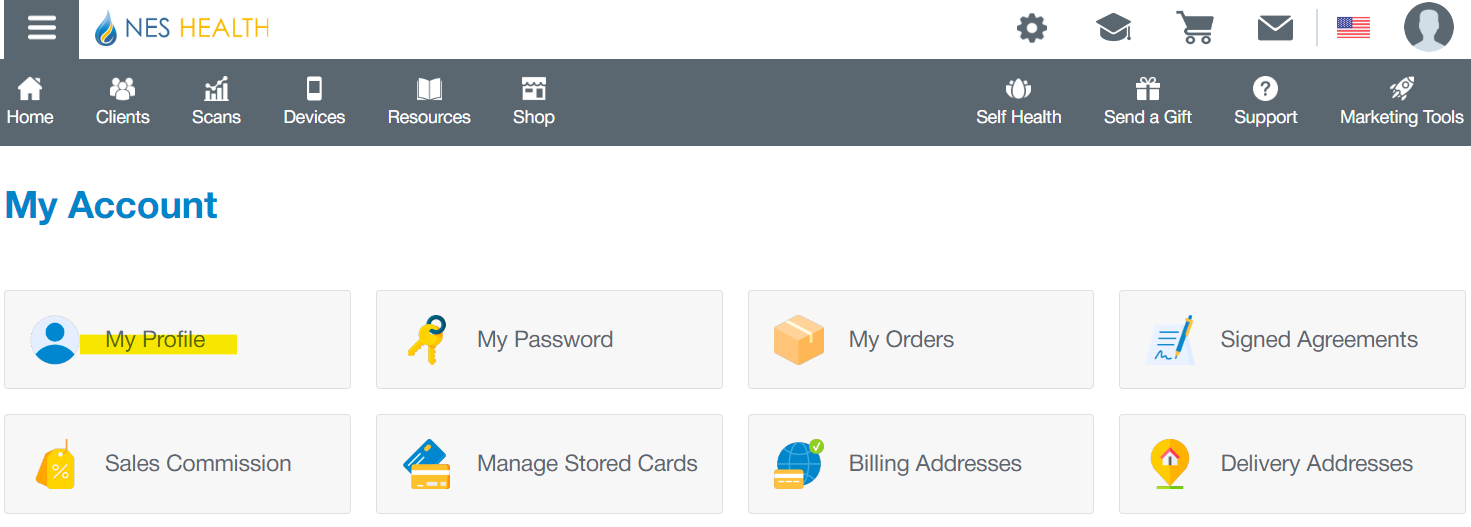Open the My Profile tile
Screen dimensions: 1471x527
[x=177, y=339]
